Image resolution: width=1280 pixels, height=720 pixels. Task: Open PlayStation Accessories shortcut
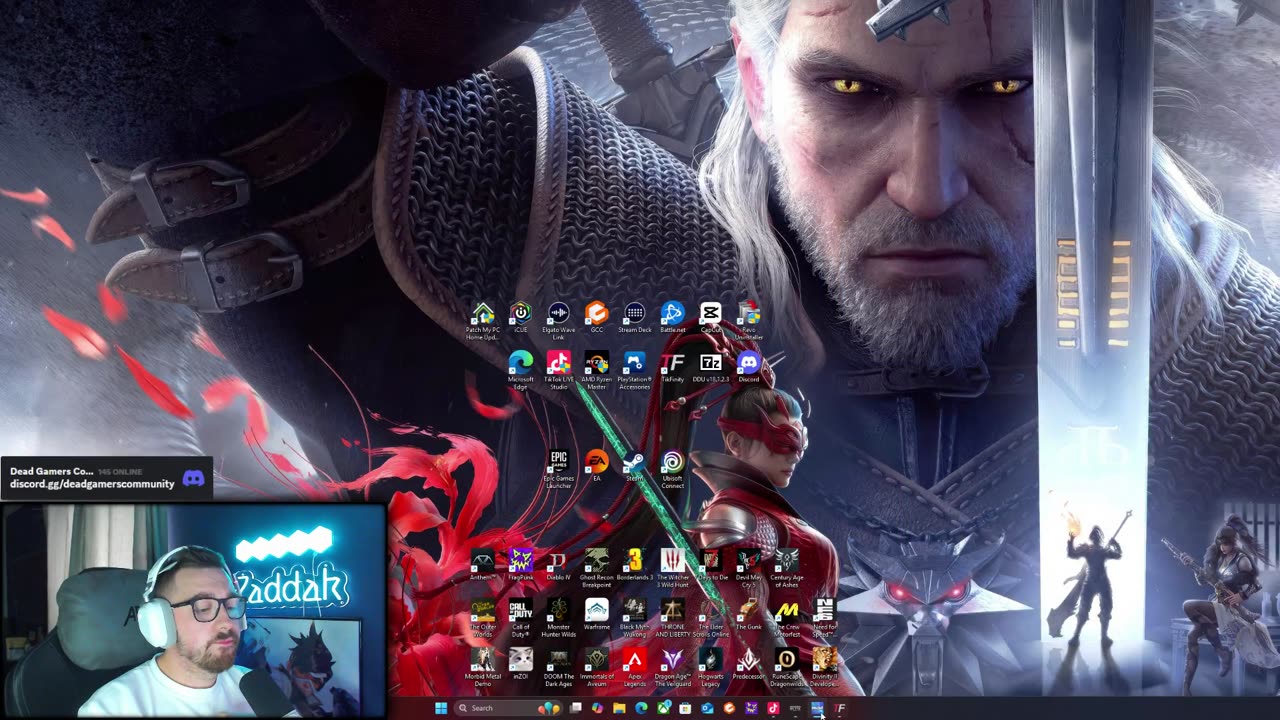pos(634,370)
